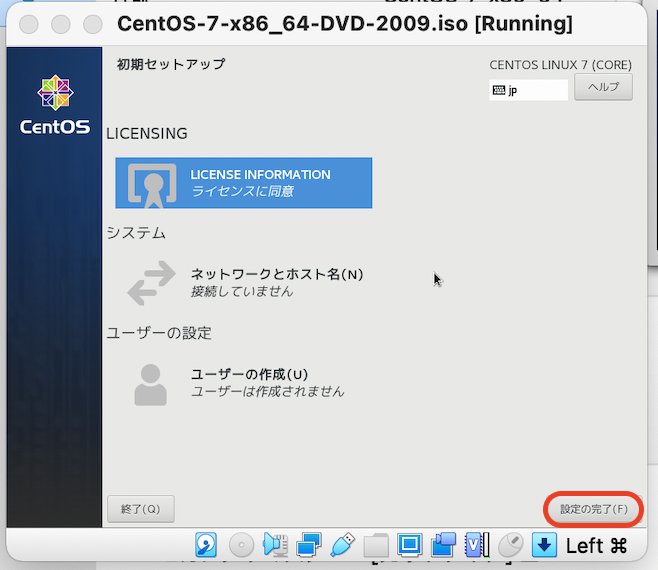Click the 初期セットアップ heading
Screen dimensions: 658x570
(171, 64)
